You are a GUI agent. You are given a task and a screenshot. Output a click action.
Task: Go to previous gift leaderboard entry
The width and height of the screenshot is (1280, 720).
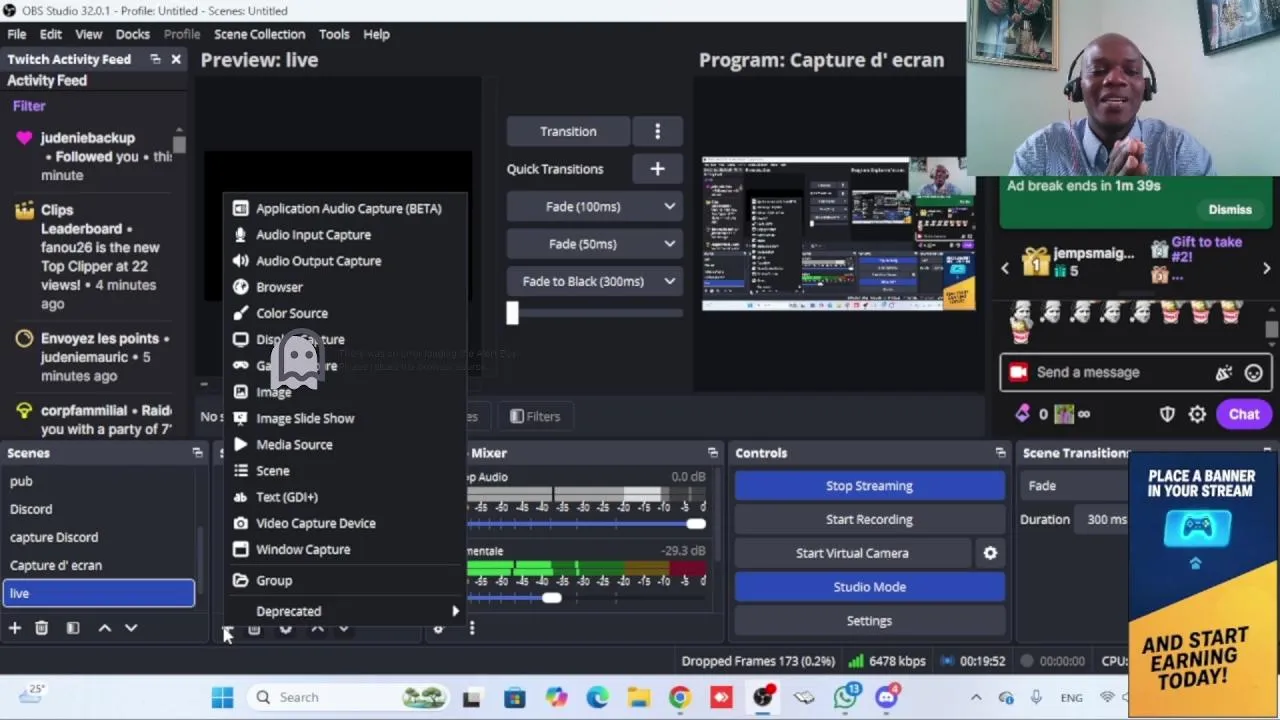[x=1005, y=268]
